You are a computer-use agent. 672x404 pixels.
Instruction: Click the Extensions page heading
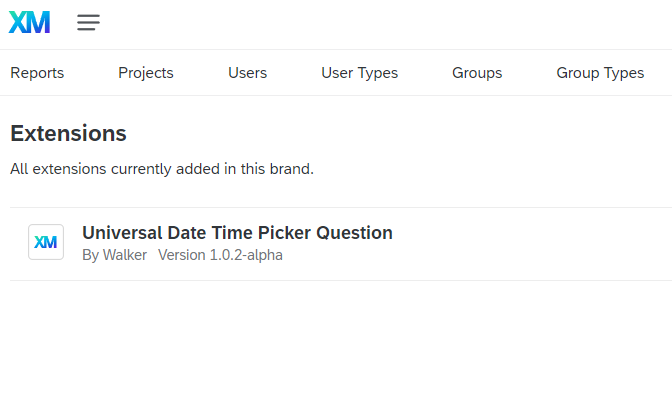68,133
